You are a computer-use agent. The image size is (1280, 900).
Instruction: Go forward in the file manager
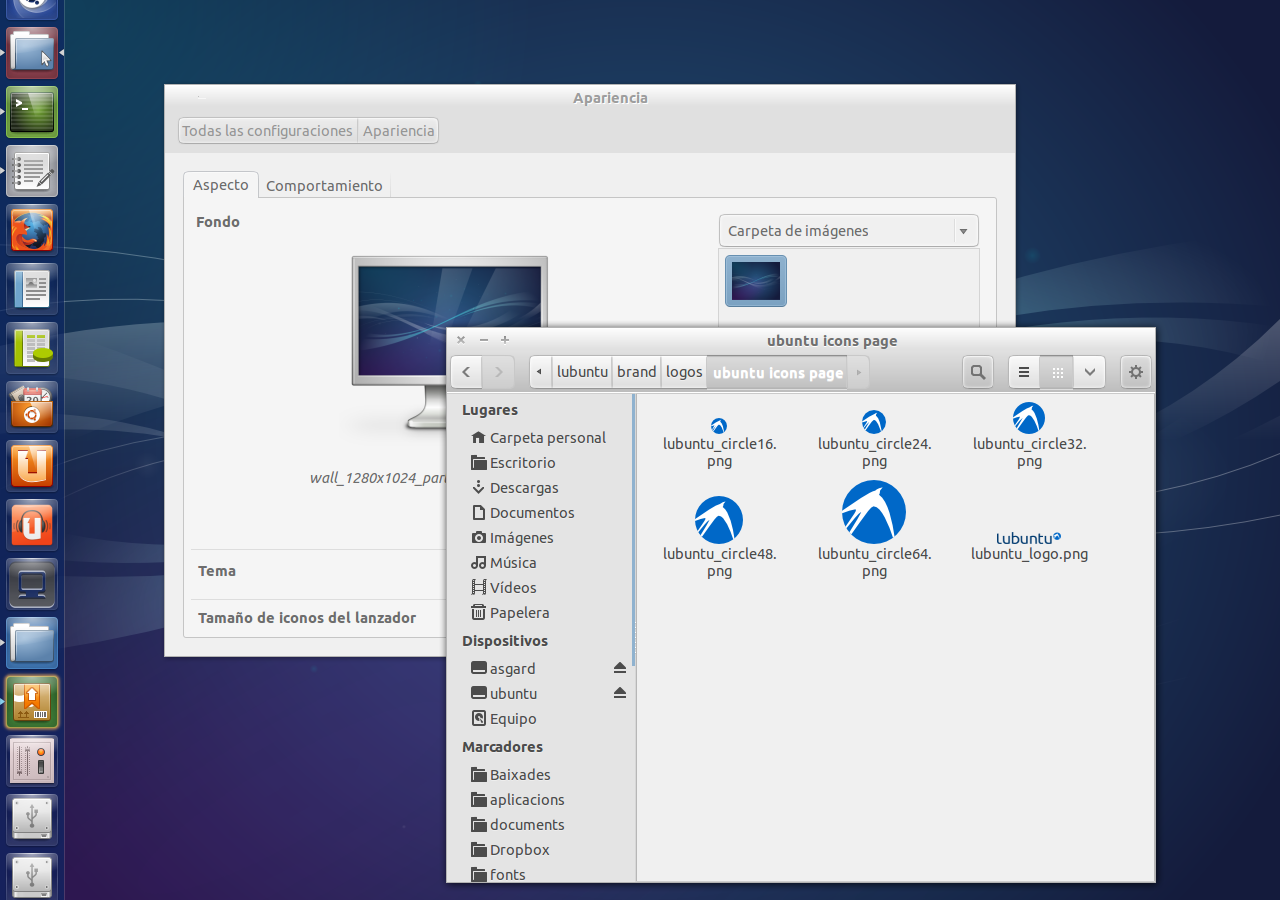(498, 372)
